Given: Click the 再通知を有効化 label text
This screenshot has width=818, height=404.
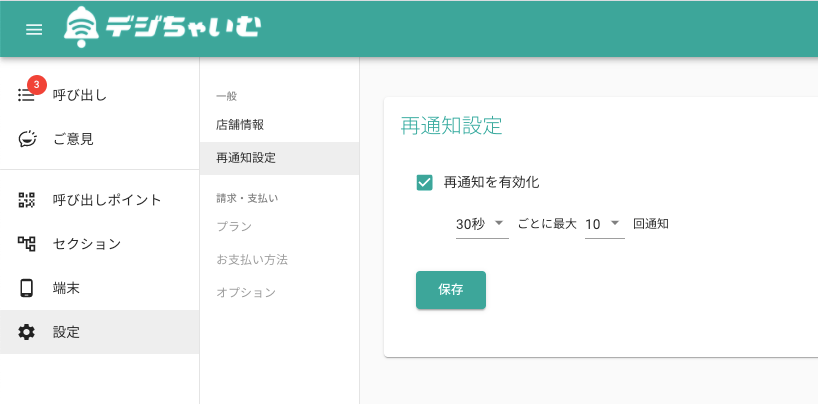Looking at the screenshot, I should point(491,183).
